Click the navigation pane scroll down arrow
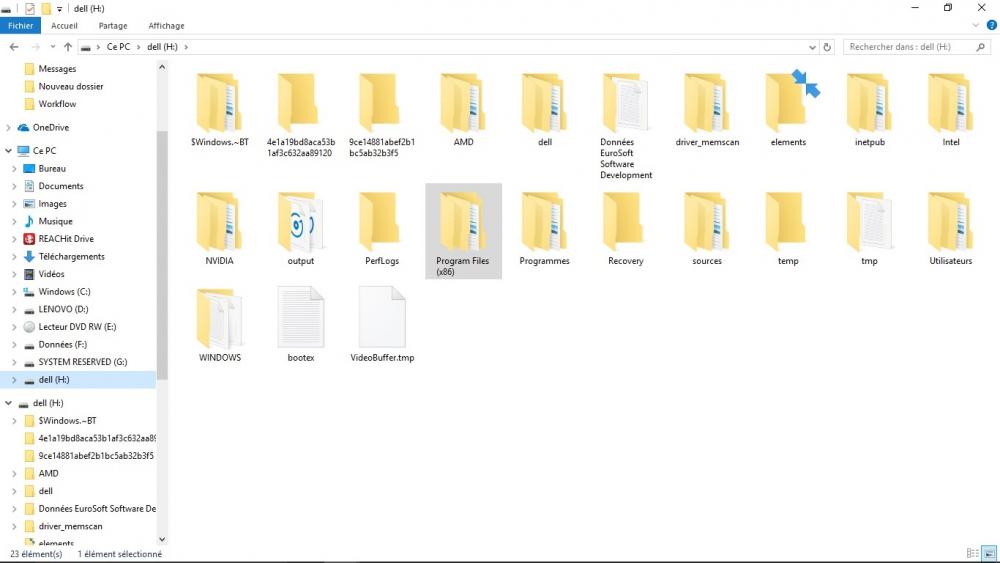Image resolution: width=1000 pixels, height=563 pixels. pyautogui.click(x=162, y=539)
